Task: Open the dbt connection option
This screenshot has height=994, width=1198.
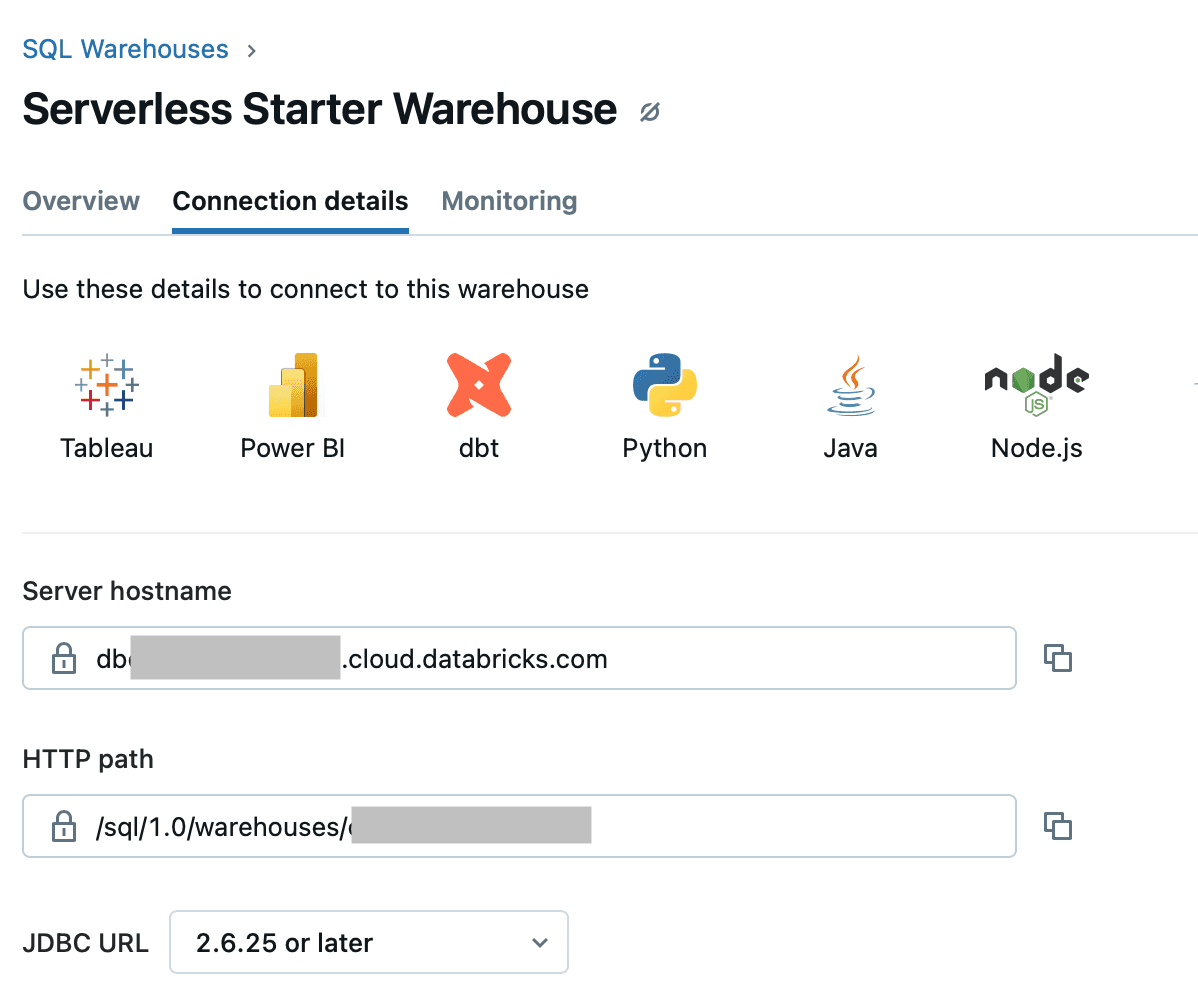Action: pyautogui.click(x=479, y=385)
